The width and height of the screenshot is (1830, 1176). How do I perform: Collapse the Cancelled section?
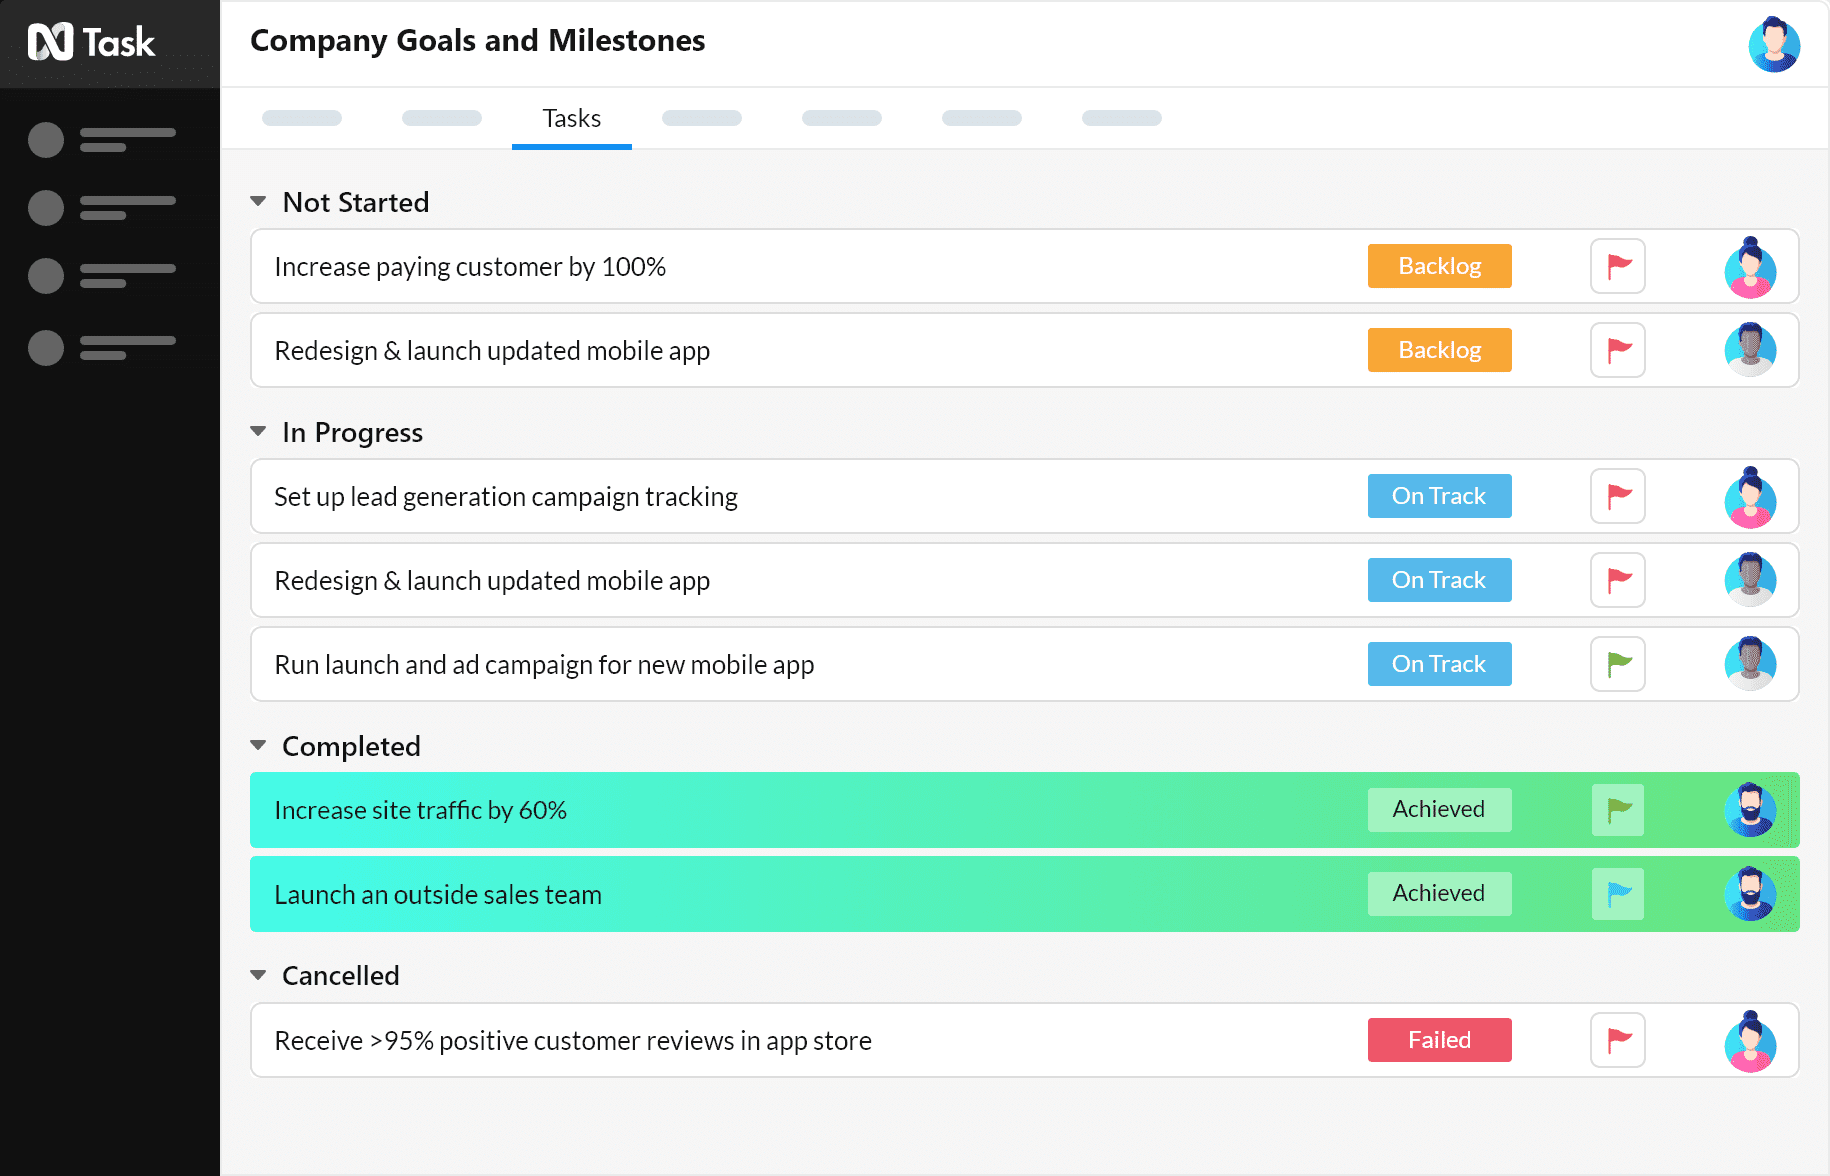pyautogui.click(x=259, y=975)
